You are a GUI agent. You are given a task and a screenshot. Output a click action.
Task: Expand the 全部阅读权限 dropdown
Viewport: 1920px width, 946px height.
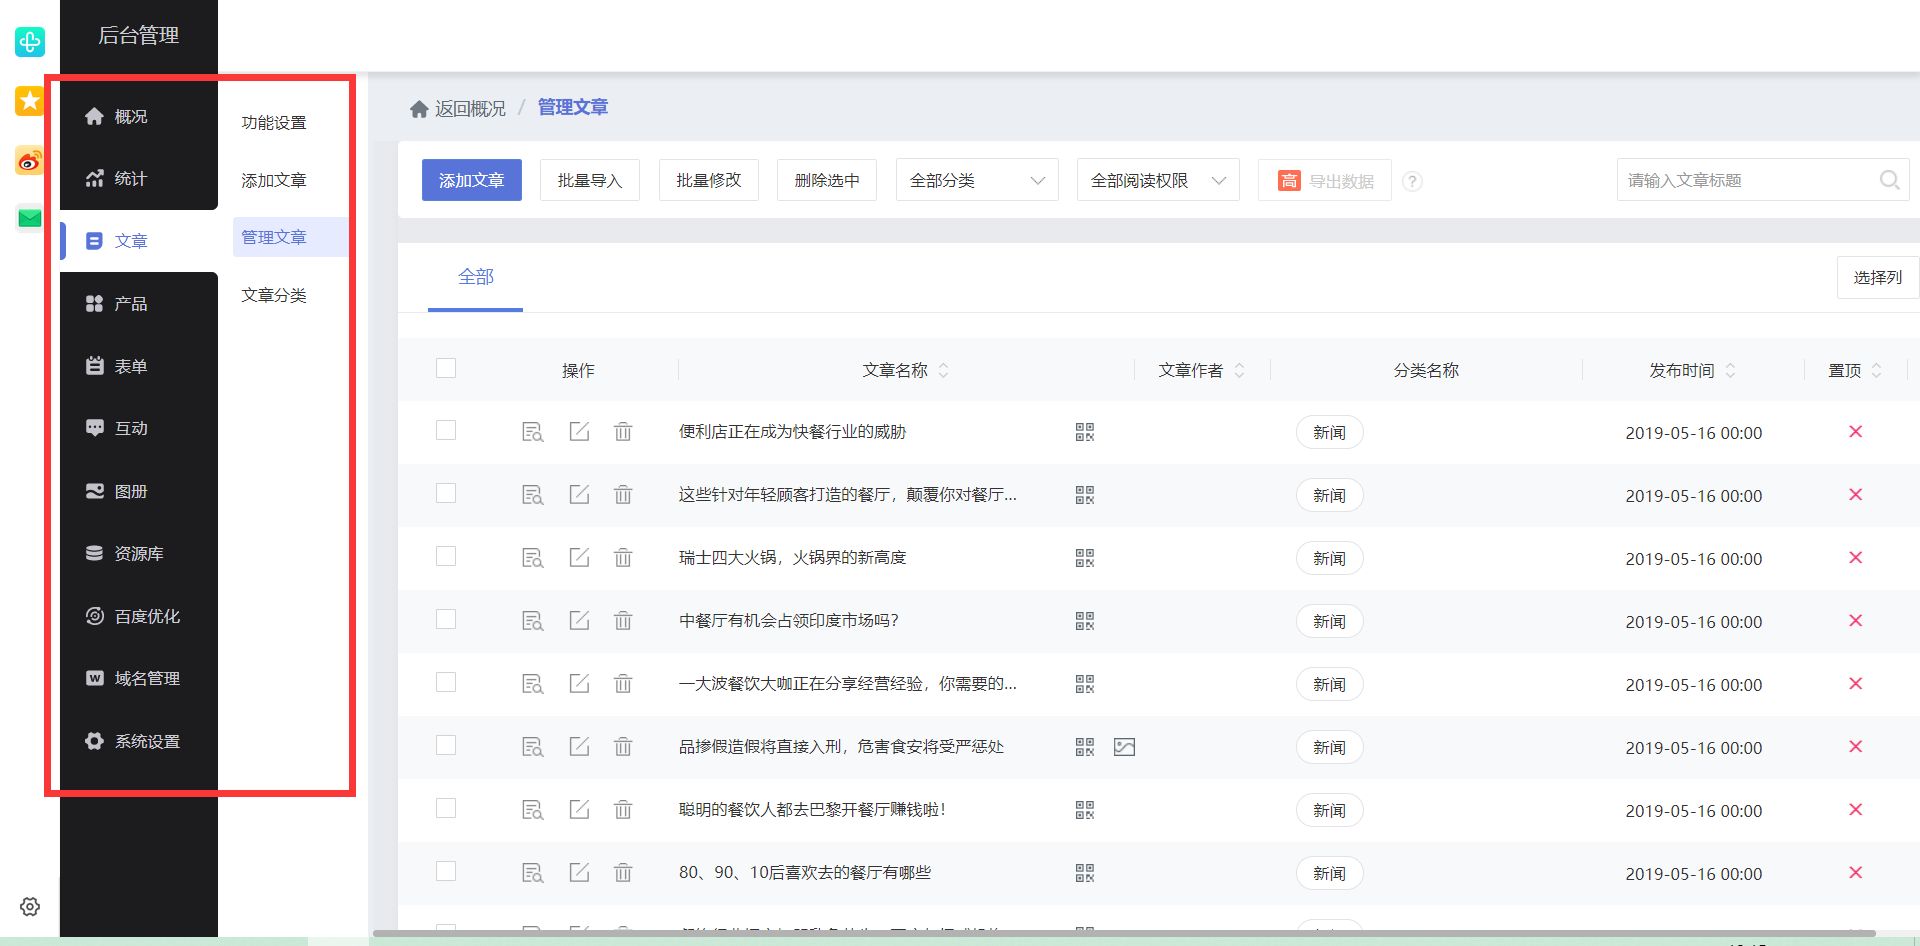click(1156, 180)
